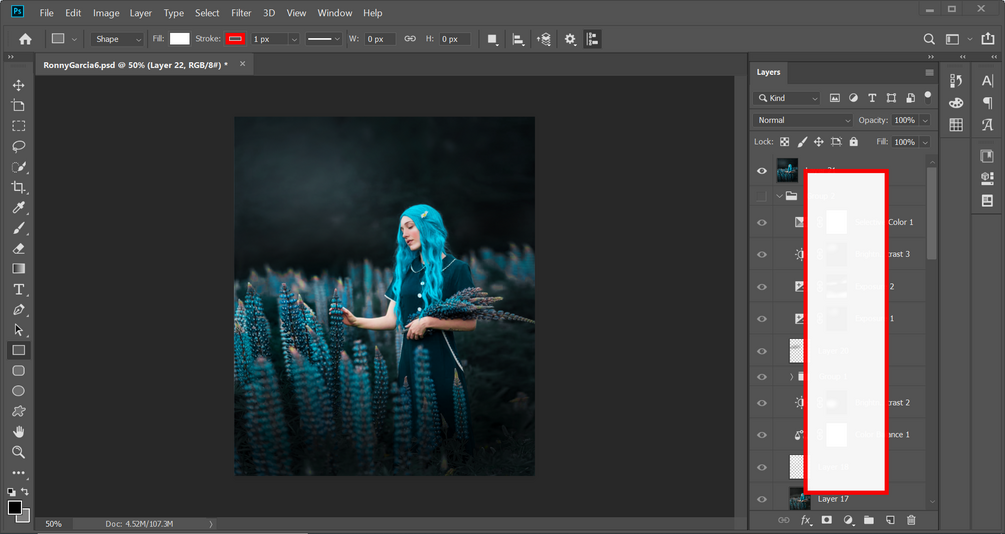Toggle visibility of the top layer

[762, 171]
